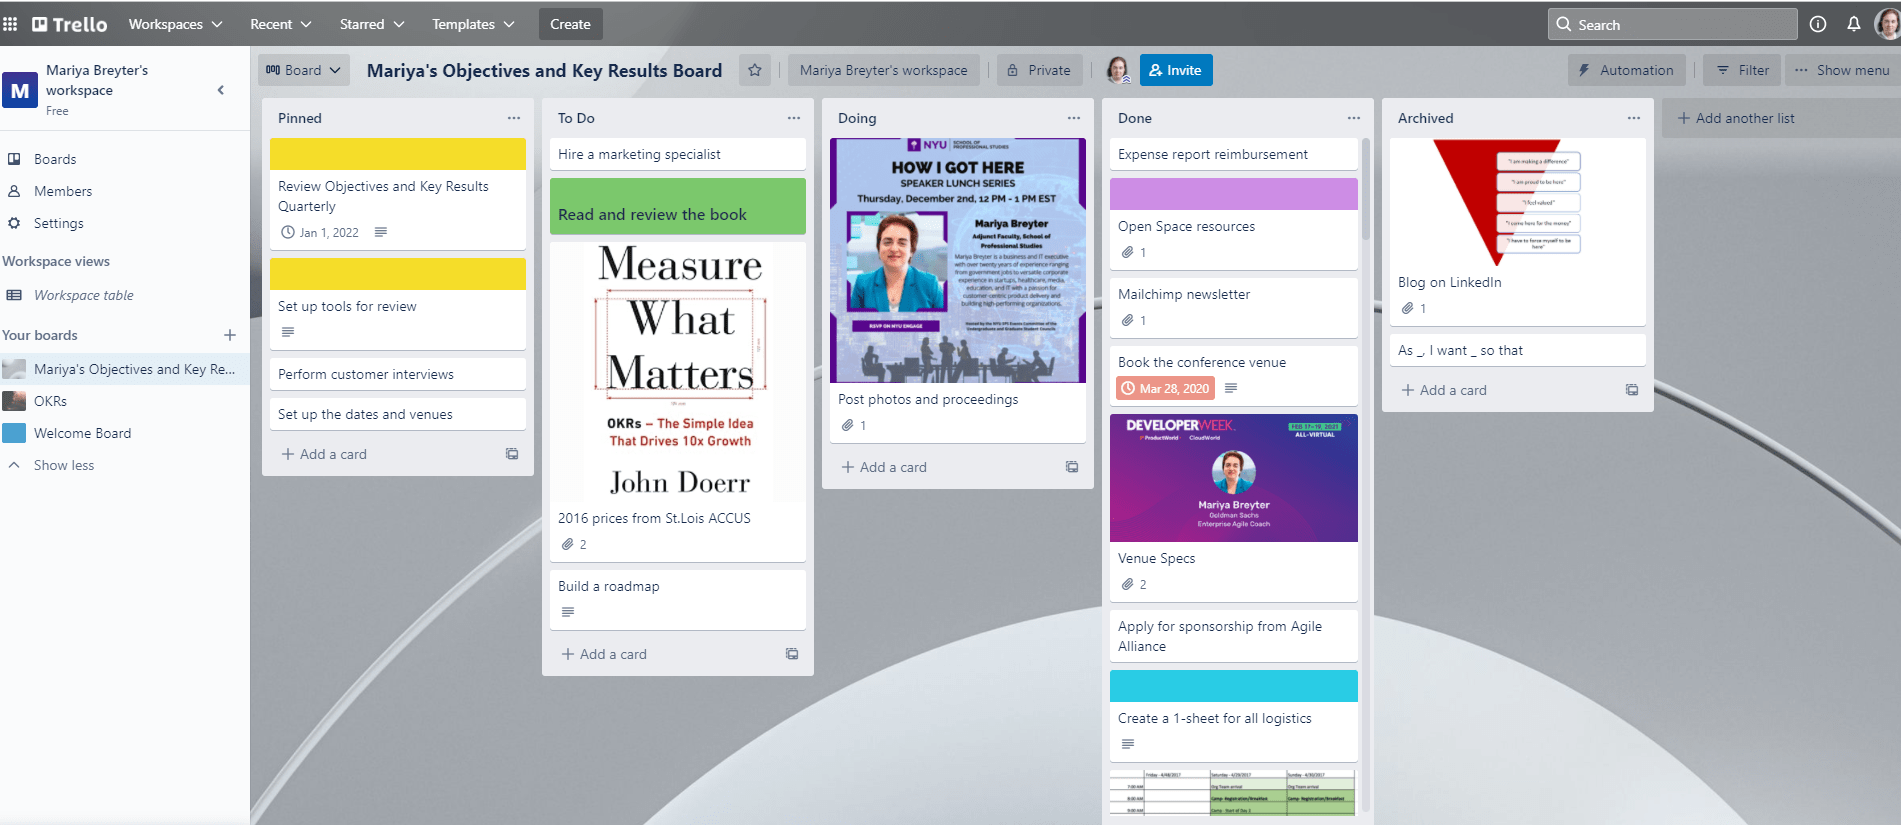Screen dimensions: 1901x825
Task: Open To Do list three-dot menu
Action: click(x=794, y=118)
